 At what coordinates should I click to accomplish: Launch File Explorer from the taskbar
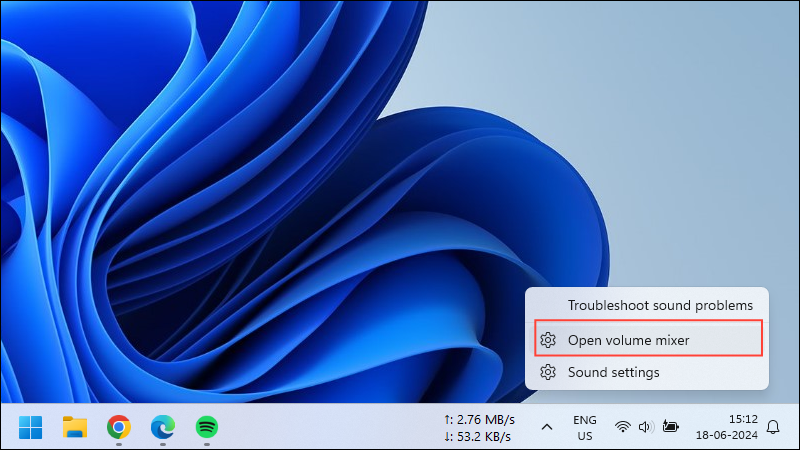coord(74,427)
